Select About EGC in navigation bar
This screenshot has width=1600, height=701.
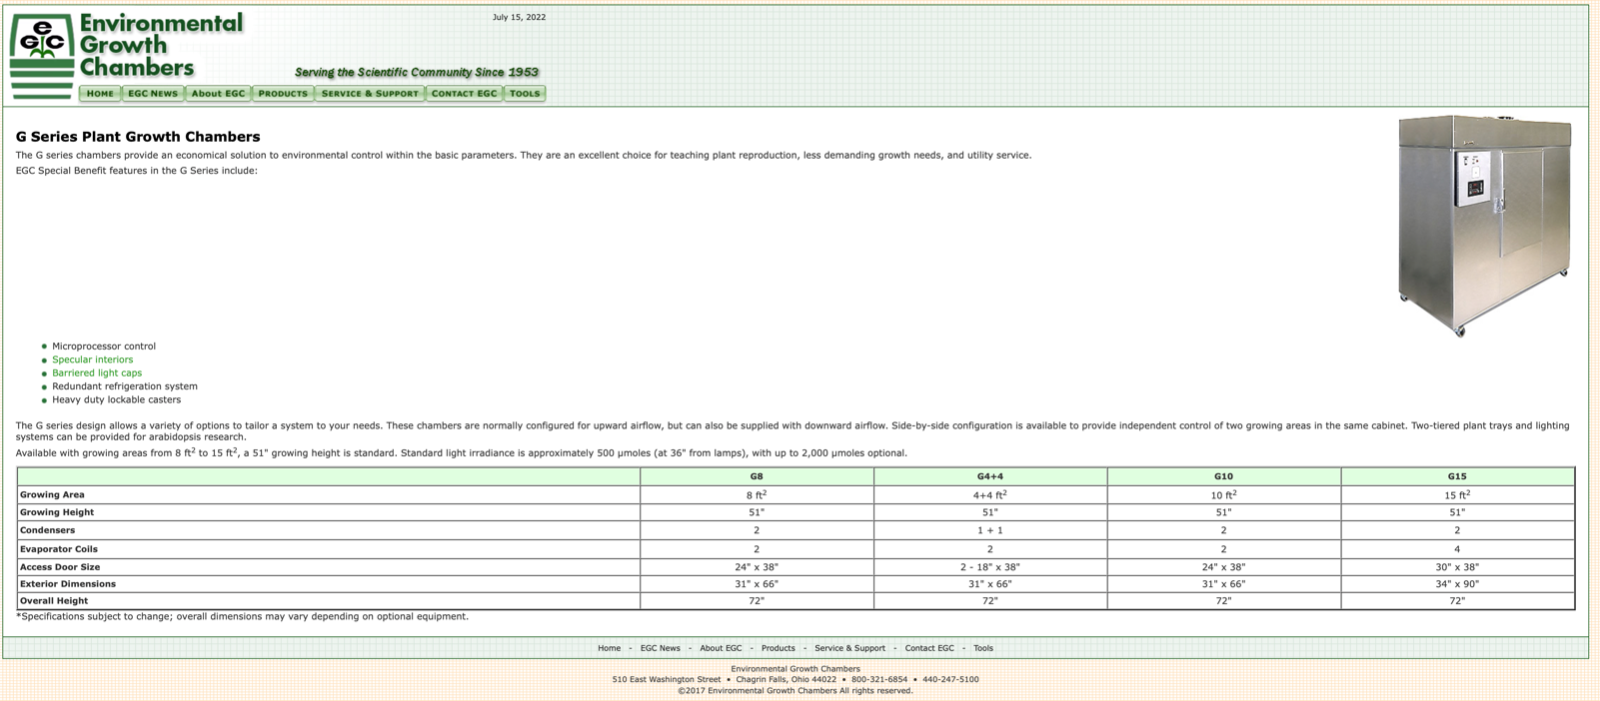(x=218, y=93)
